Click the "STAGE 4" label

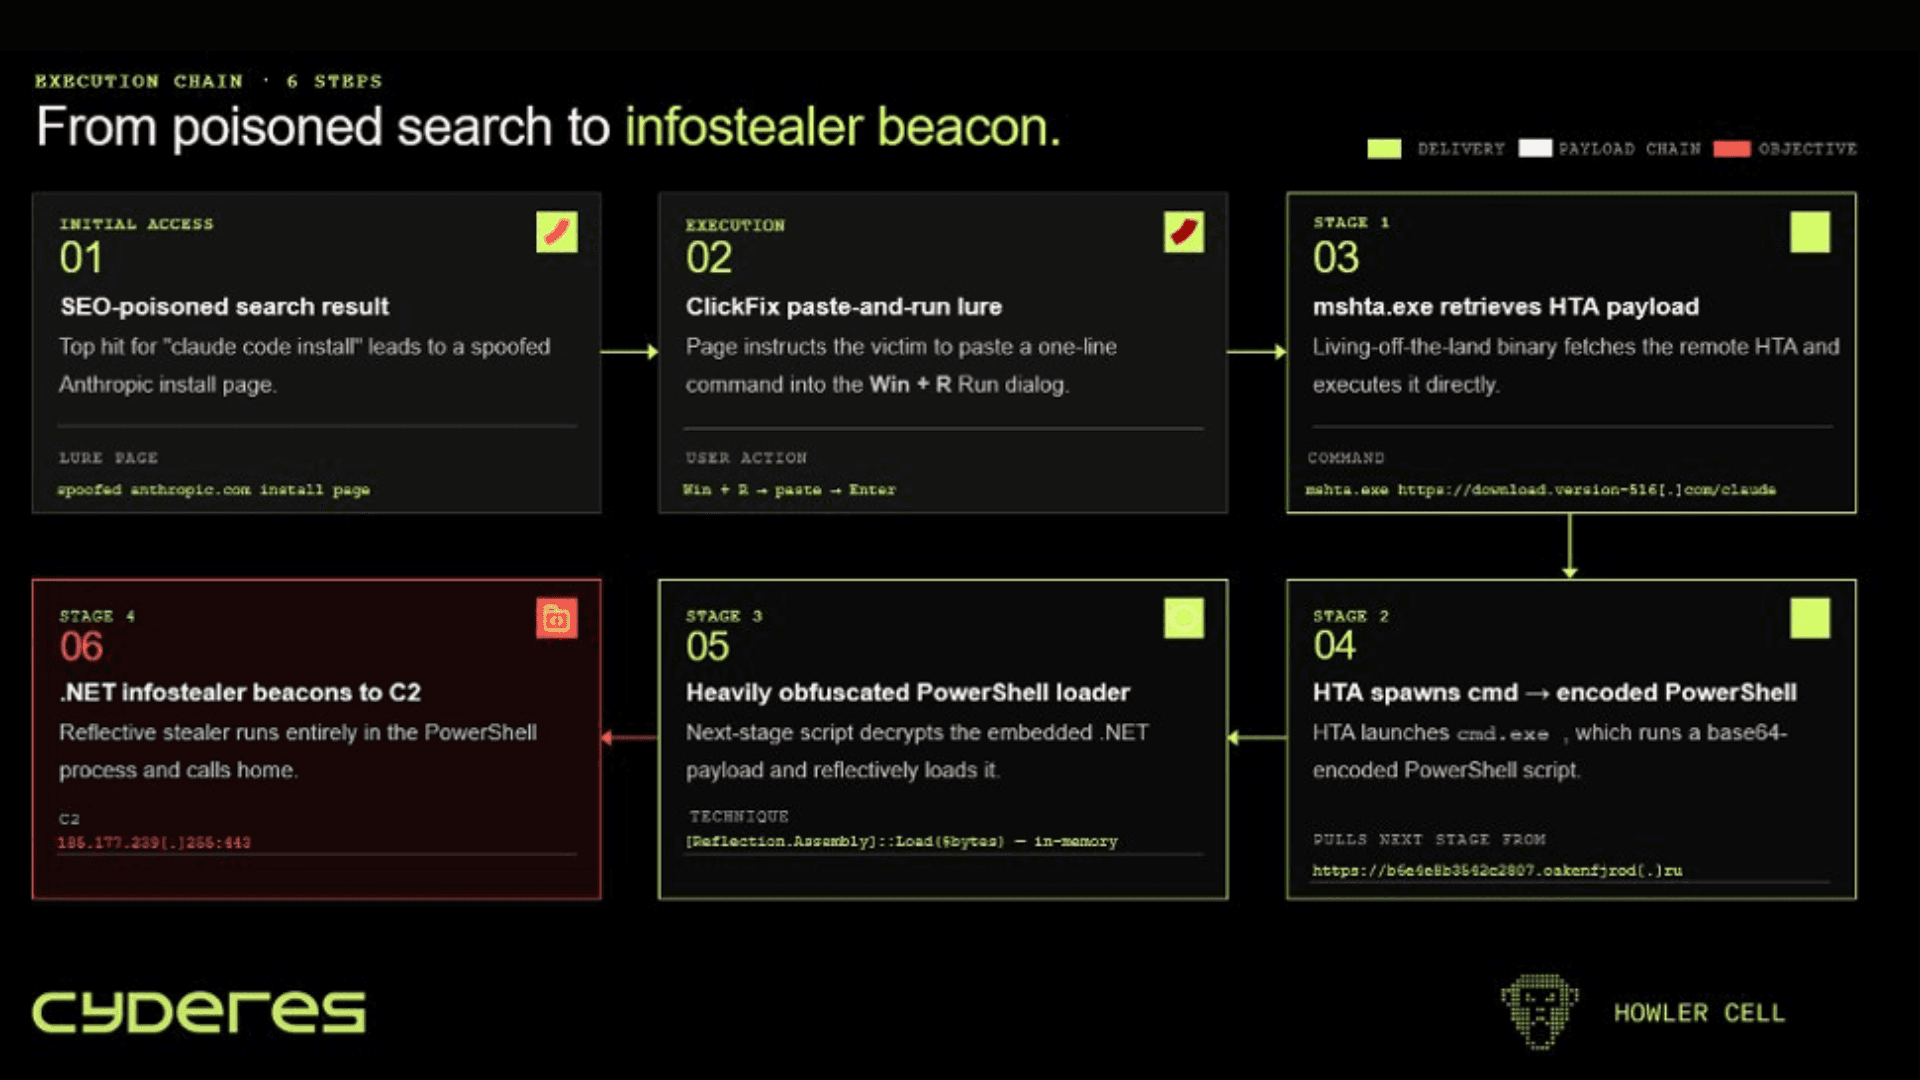click(x=97, y=616)
